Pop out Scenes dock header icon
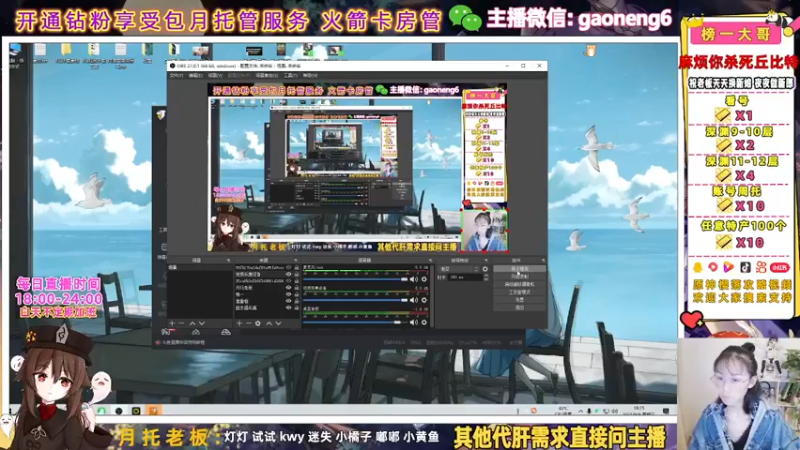 tap(228, 261)
